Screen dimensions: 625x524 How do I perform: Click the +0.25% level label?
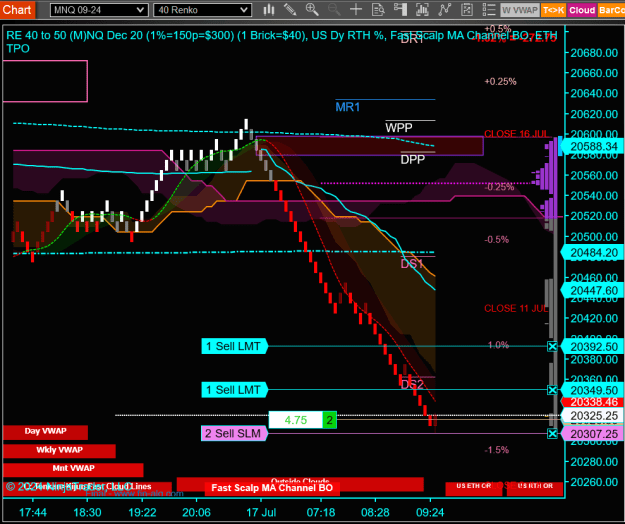[500, 82]
